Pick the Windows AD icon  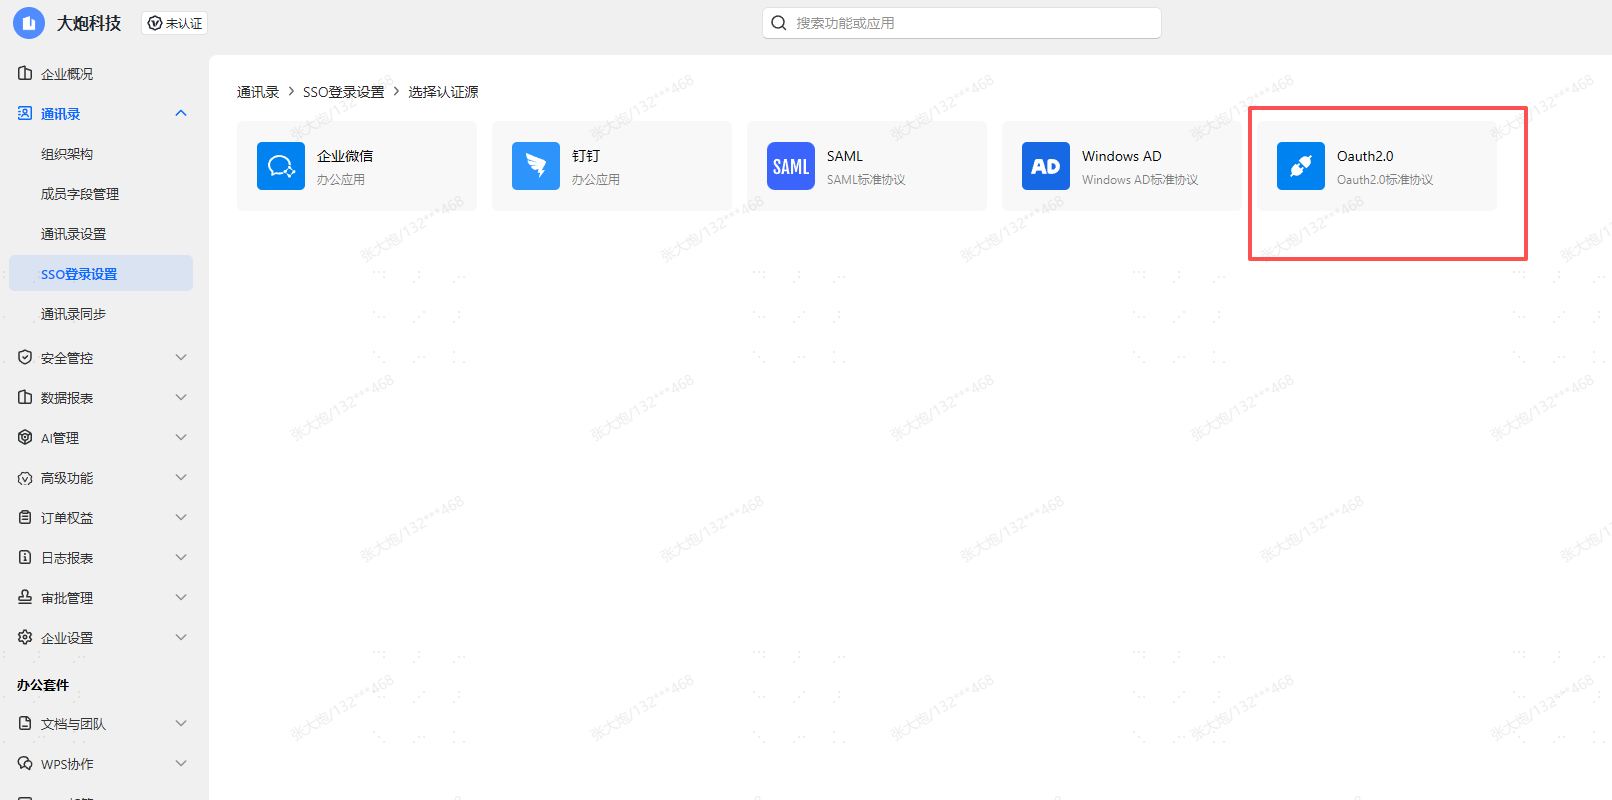1045,166
